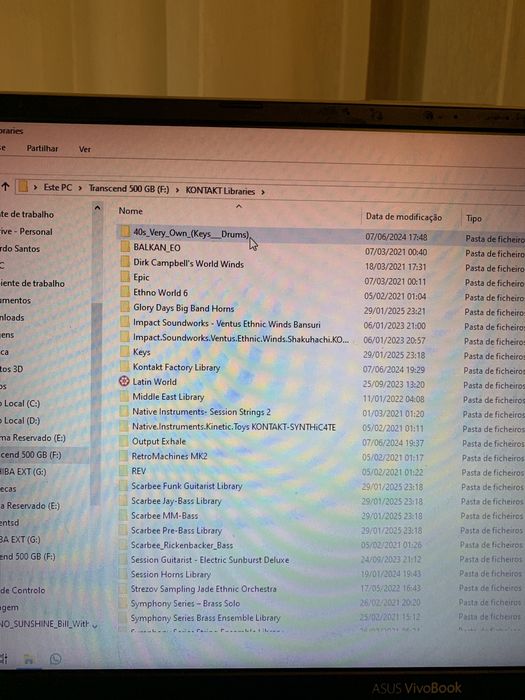Click the navigation pane scroll-up arrow
This screenshot has width=525, height=700.
[97, 208]
